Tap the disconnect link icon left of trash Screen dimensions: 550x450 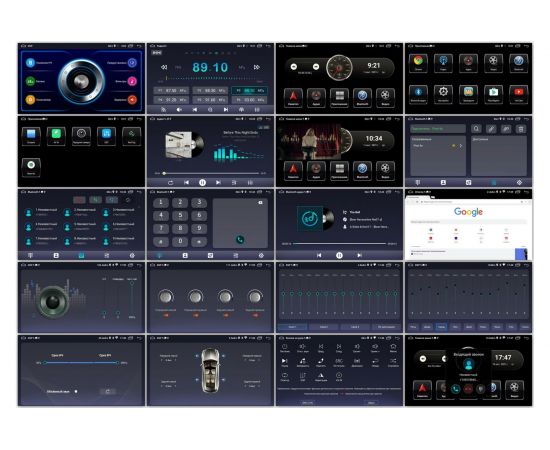click(506, 129)
